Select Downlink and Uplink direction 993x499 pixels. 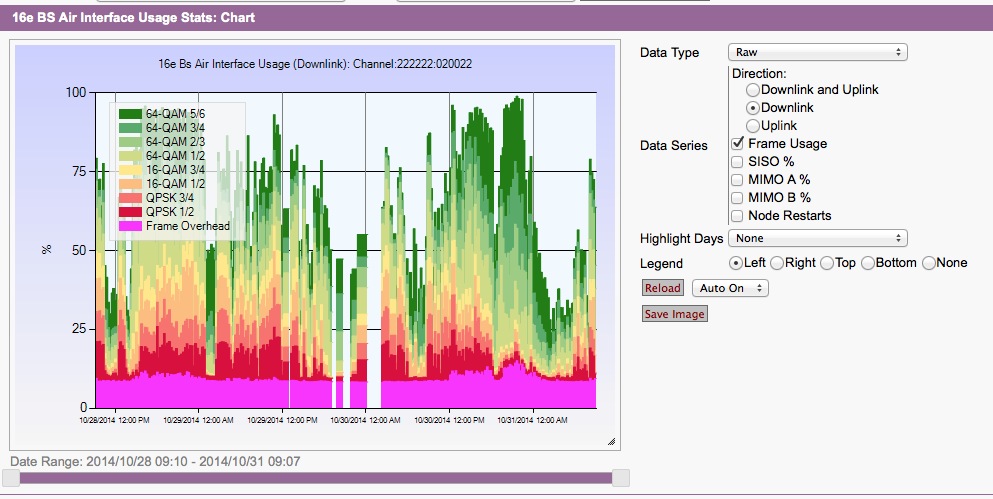[752, 90]
